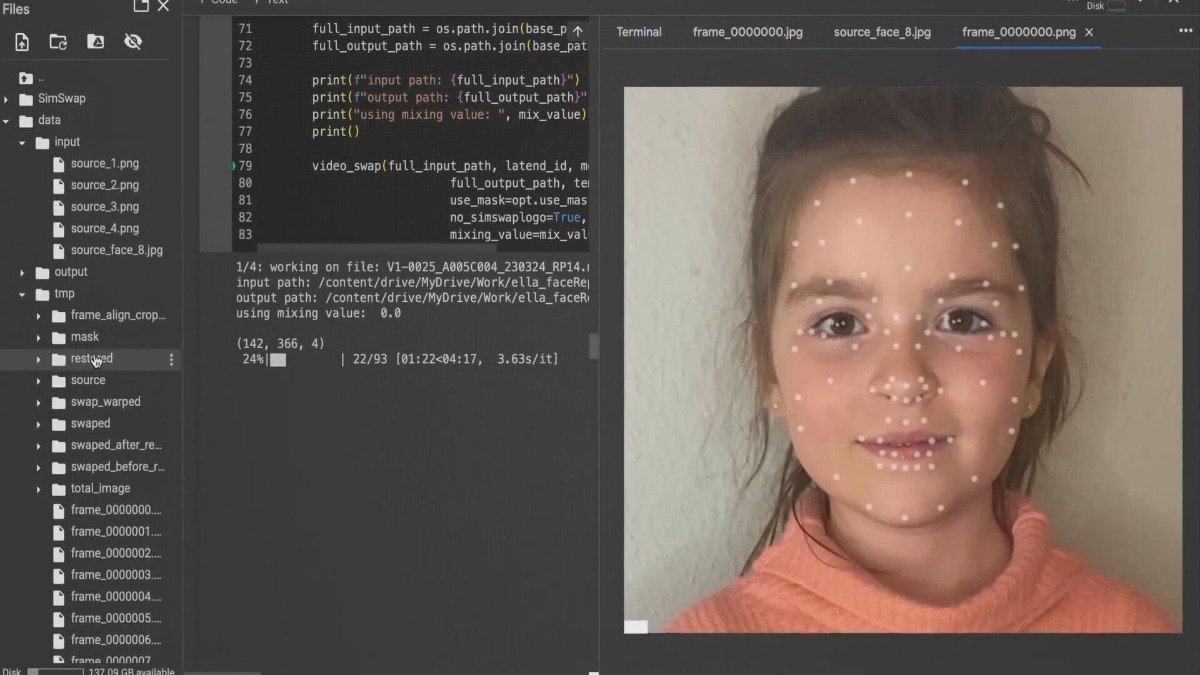The width and height of the screenshot is (1200, 675).
Task: Go up one directory via the '..' folder
Action: [32, 78]
